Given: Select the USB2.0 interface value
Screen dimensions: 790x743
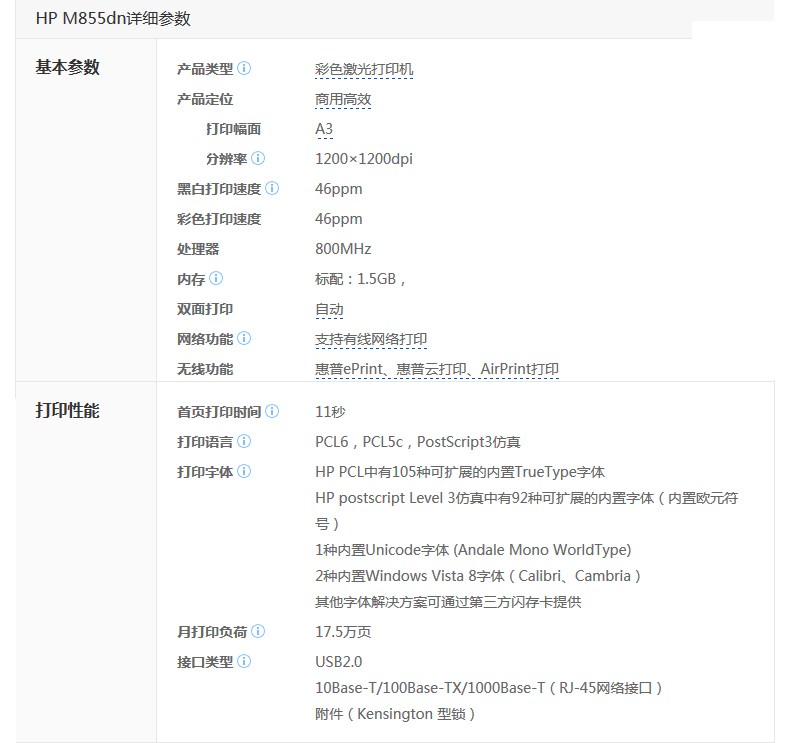Looking at the screenshot, I should 339,662.
